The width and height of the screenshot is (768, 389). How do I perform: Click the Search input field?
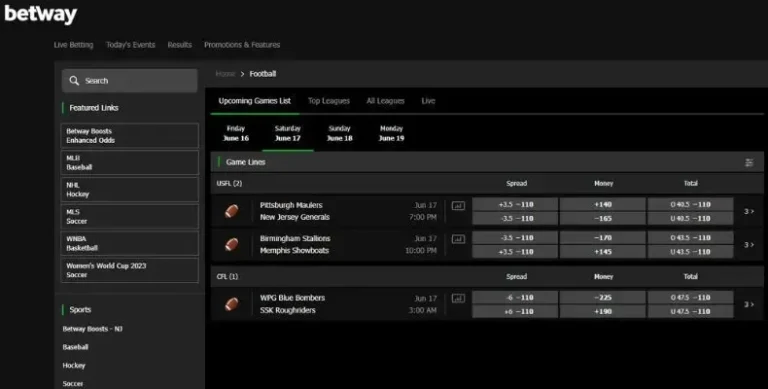point(130,80)
